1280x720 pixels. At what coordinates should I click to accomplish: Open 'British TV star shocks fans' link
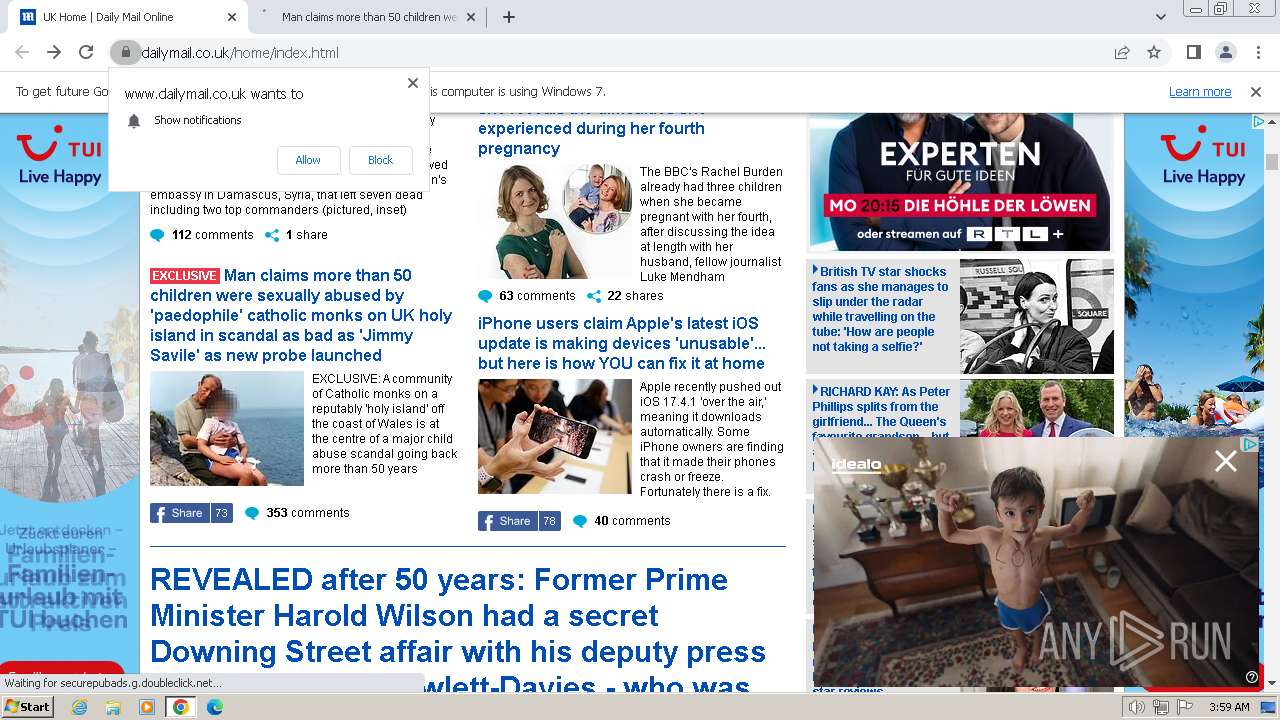[880, 309]
